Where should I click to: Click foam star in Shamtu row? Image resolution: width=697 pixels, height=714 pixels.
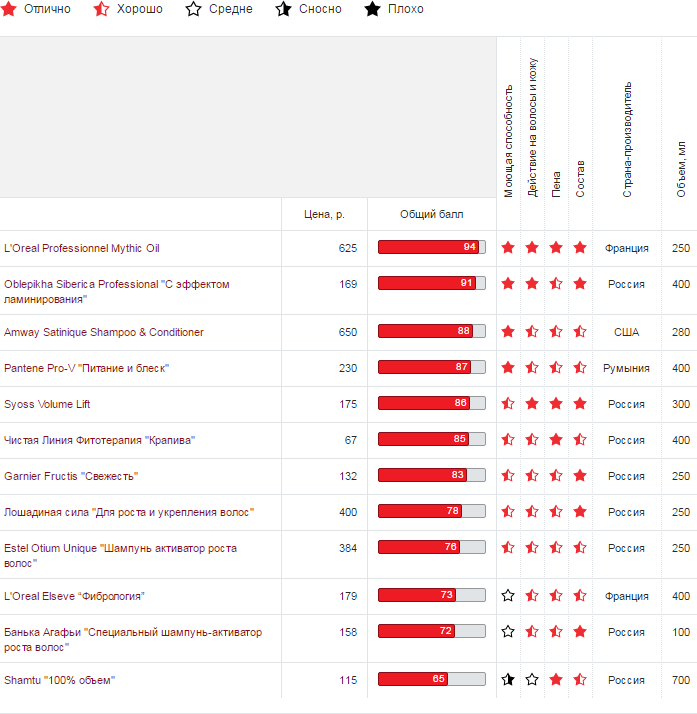click(556, 679)
